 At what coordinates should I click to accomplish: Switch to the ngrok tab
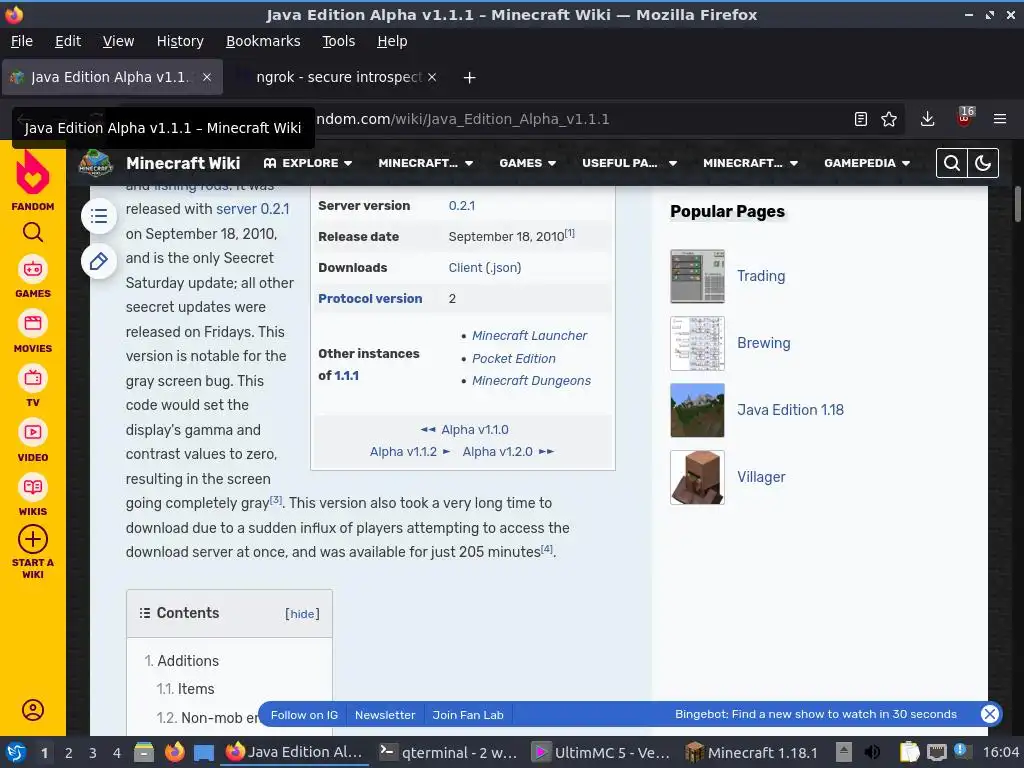click(336, 77)
